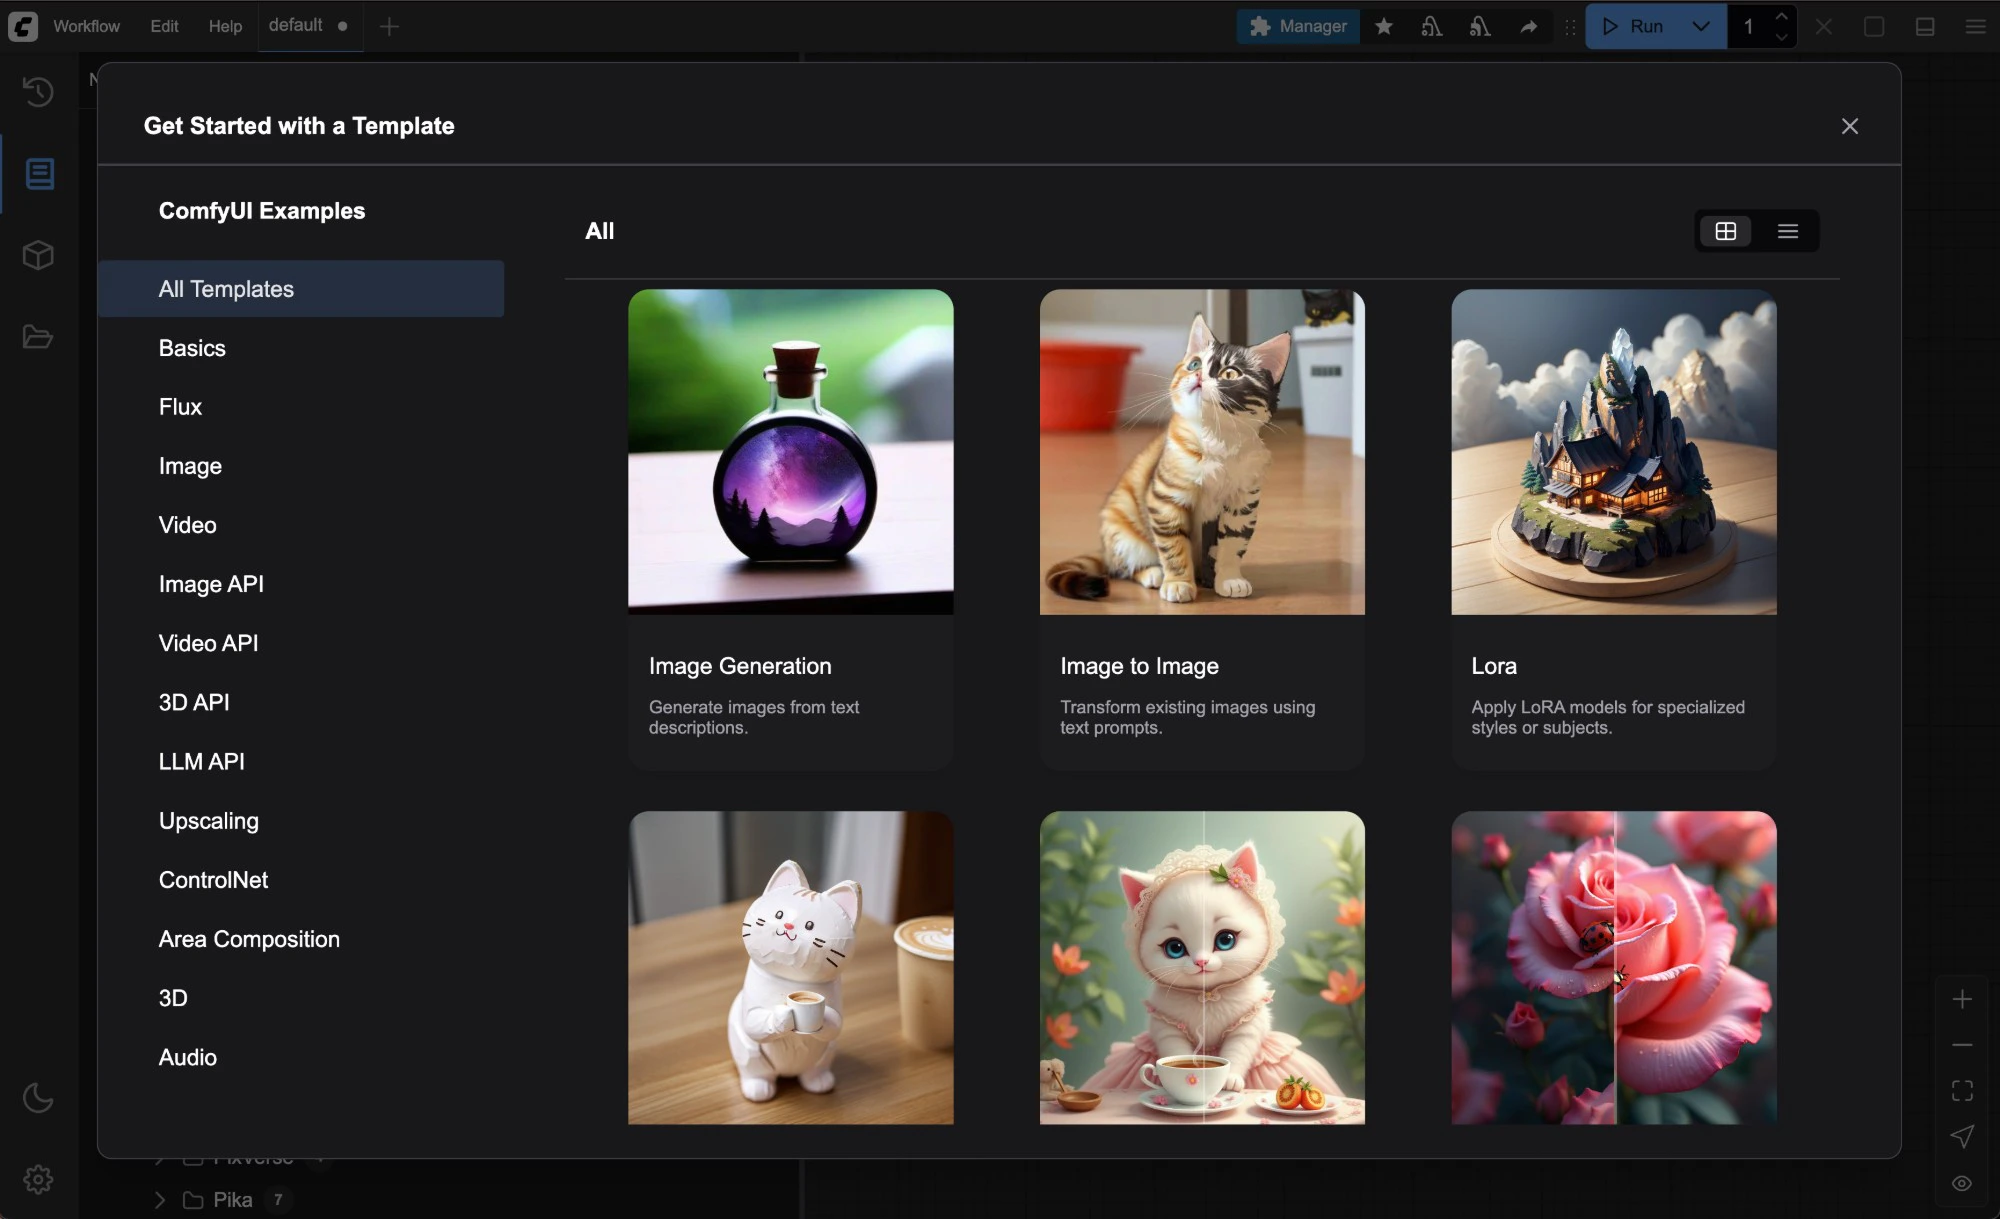Switch templates to list view
Screen dimensions: 2000x1219
[x=1788, y=231]
